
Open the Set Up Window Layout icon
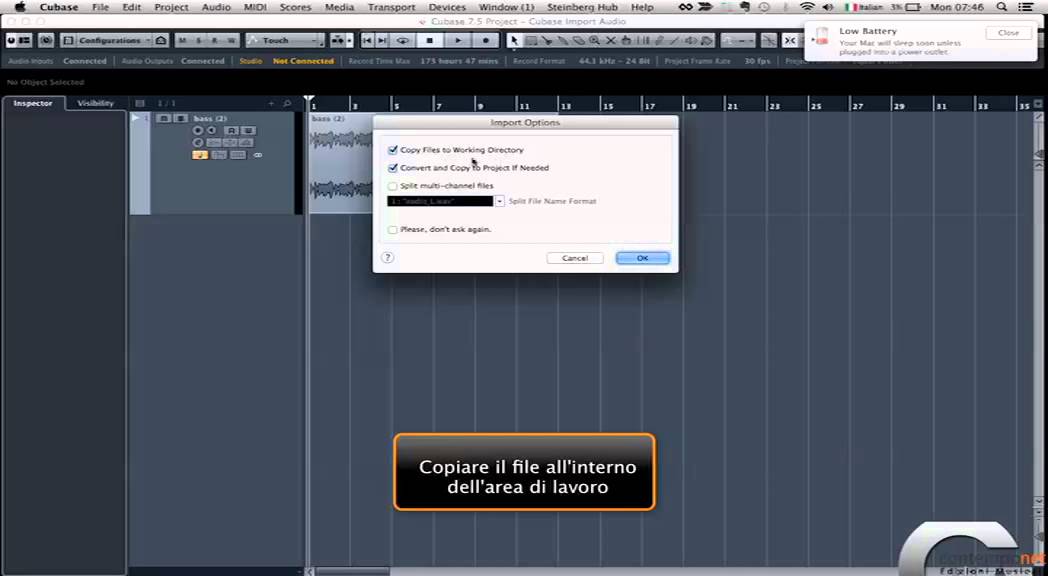[24, 41]
